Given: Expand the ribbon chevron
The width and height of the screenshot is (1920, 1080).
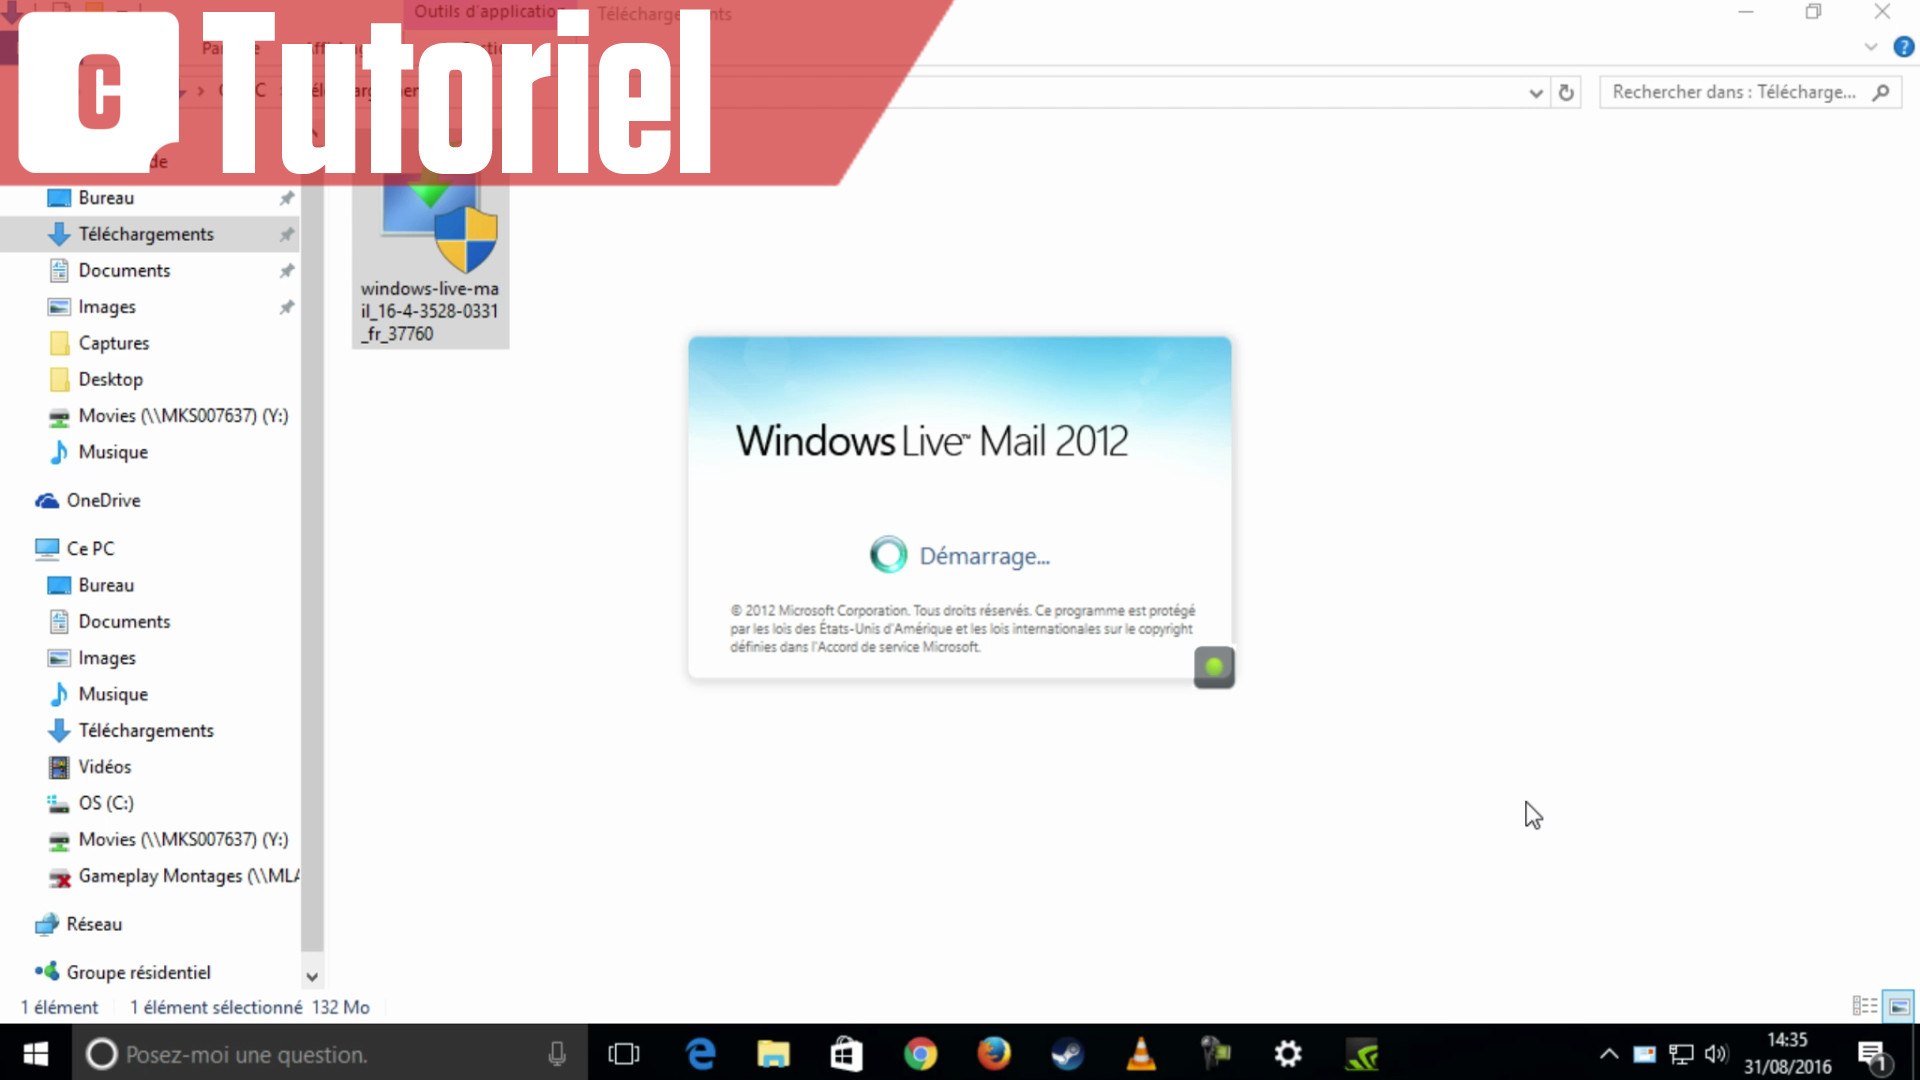Looking at the screenshot, I should point(1871,47).
